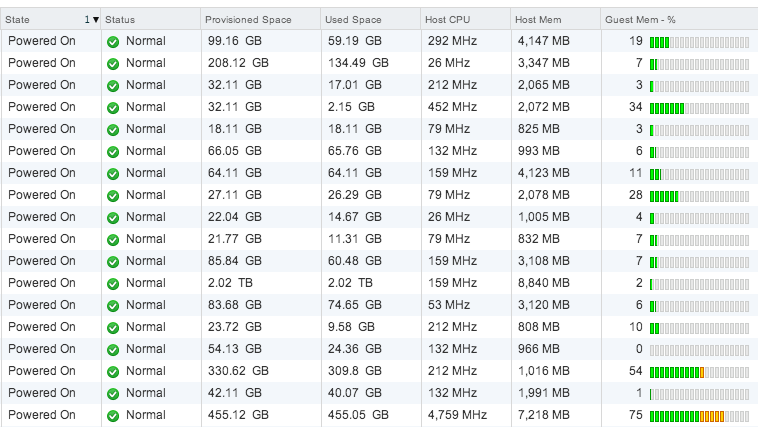
Task: Click the 75 percent guest memory bar
Action: tap(699, 415)
